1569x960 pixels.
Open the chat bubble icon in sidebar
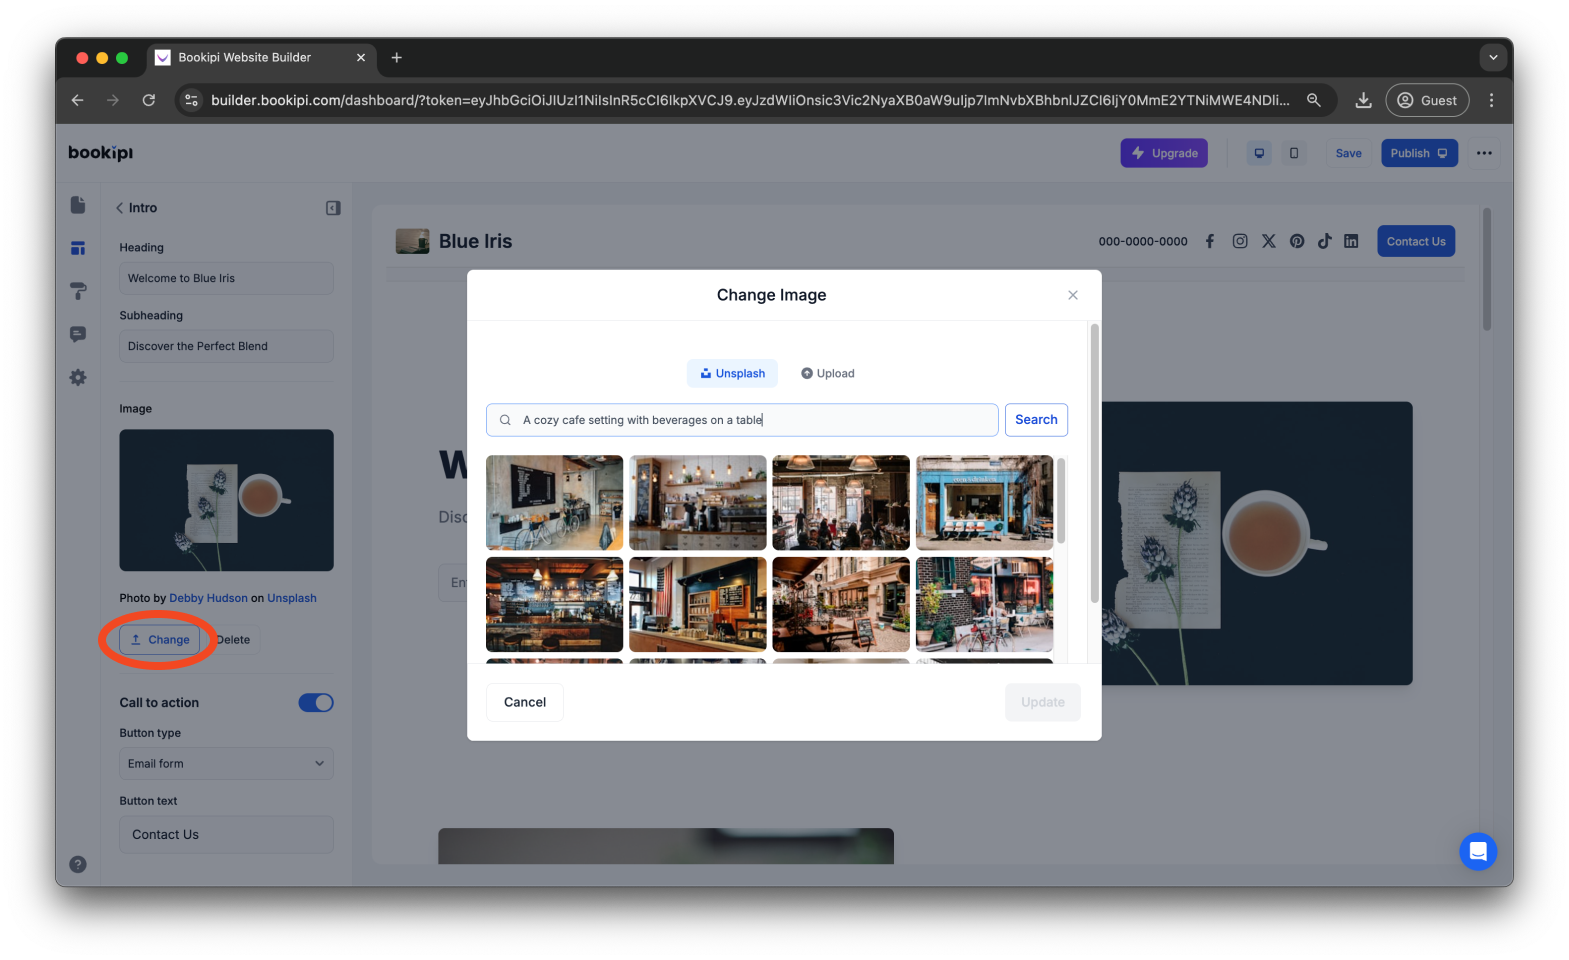(x=78, y=334)
